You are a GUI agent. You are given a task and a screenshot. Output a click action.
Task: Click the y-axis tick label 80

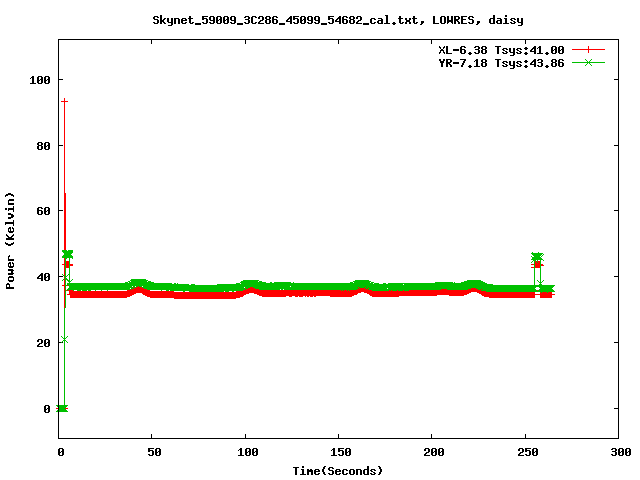coord(43,146)
